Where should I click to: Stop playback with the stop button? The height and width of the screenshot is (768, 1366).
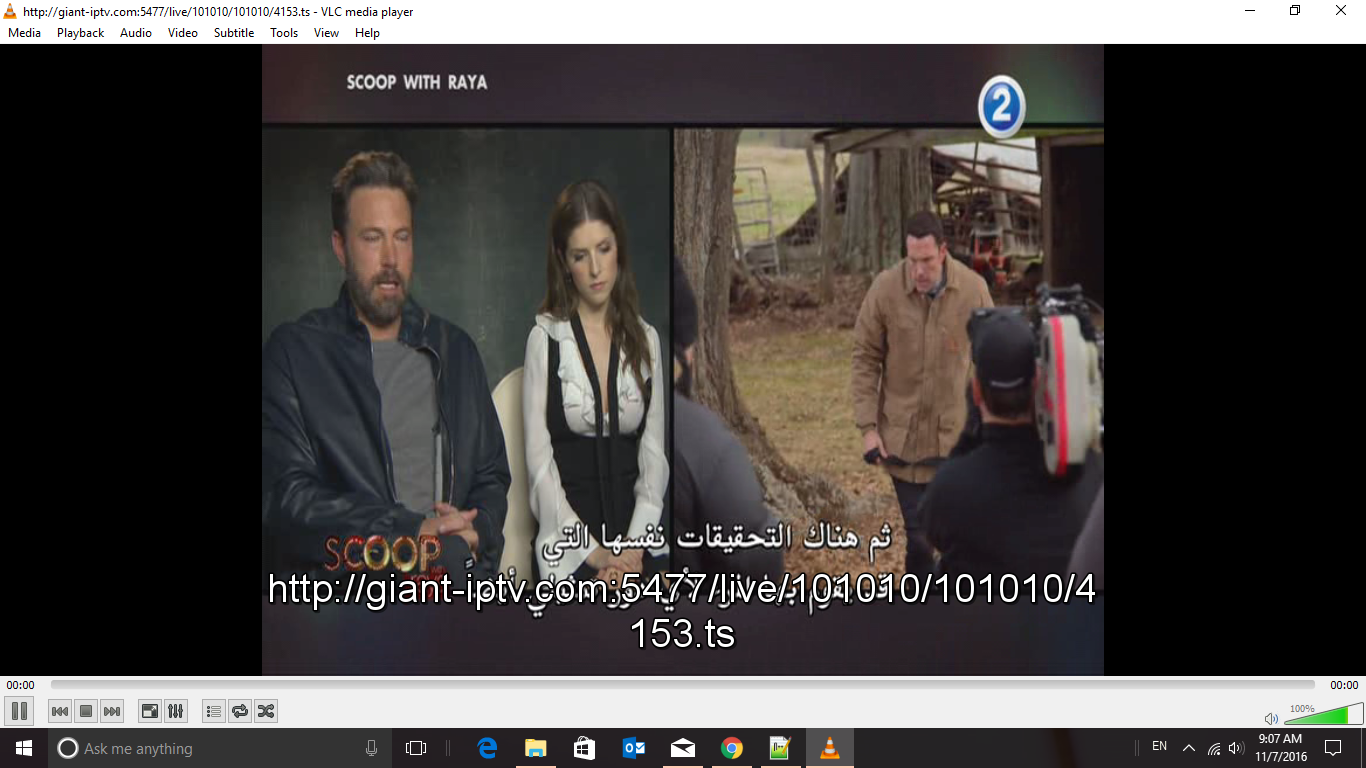[86, 711]
